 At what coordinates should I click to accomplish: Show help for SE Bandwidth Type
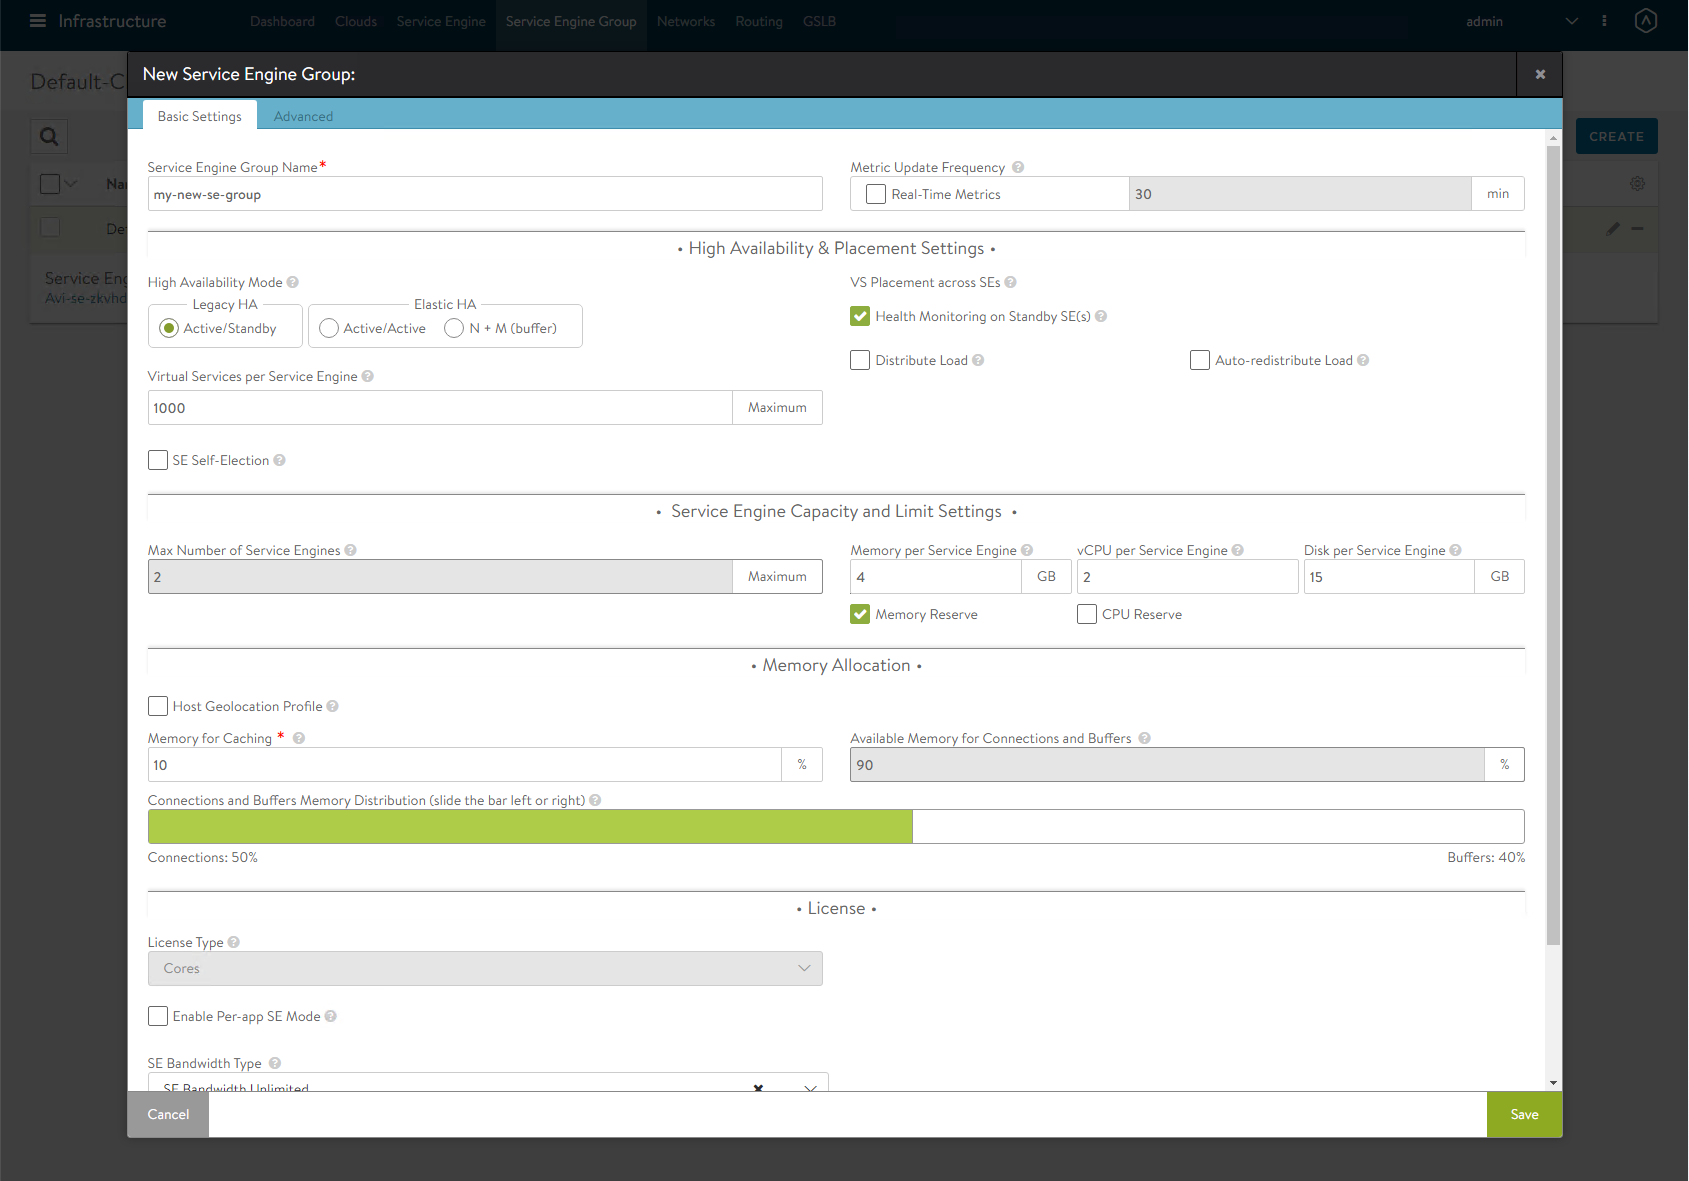click(x=275, y=1063)
